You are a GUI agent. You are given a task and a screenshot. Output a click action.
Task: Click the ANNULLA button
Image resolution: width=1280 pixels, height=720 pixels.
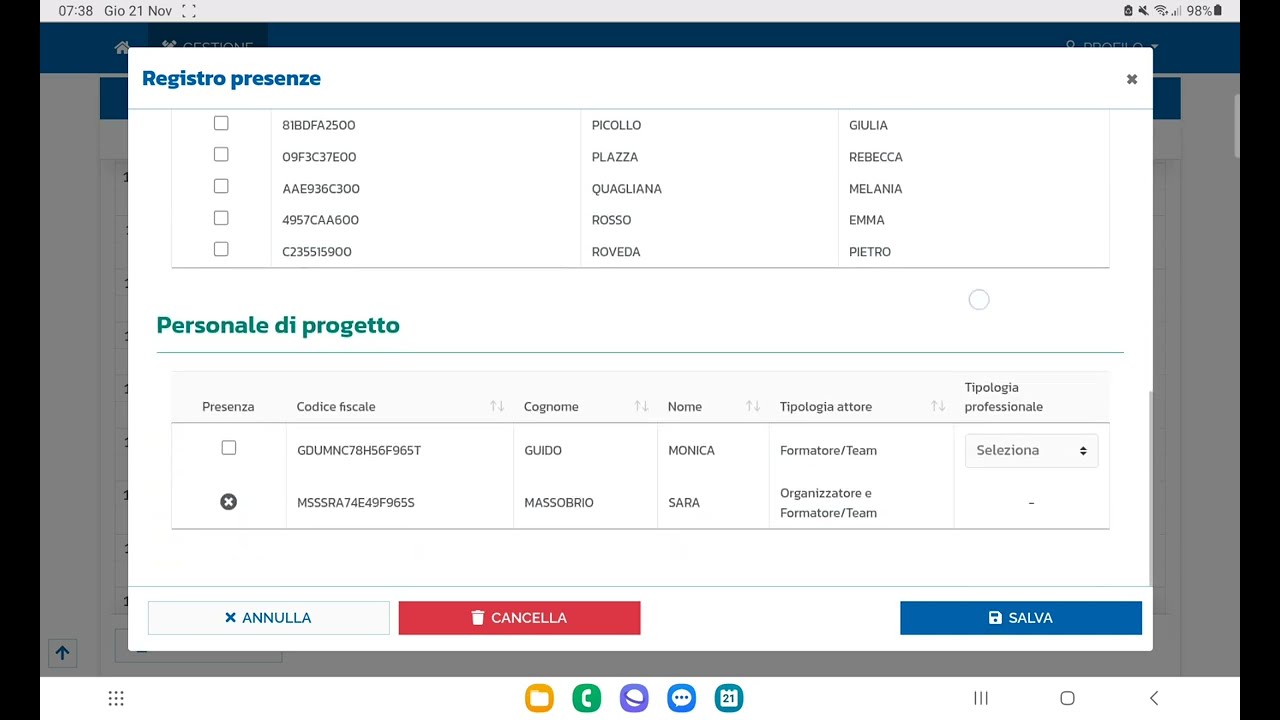[x=268, y=618]
